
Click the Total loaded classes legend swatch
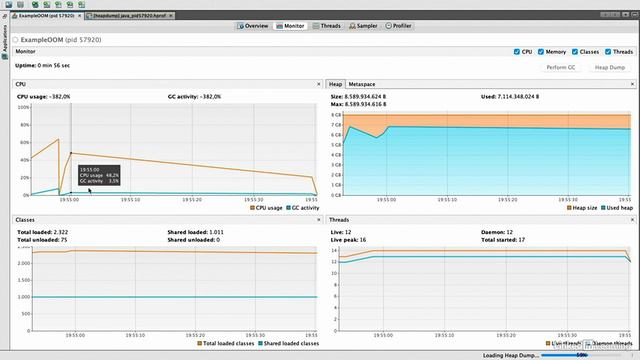(x=200, y=343)
